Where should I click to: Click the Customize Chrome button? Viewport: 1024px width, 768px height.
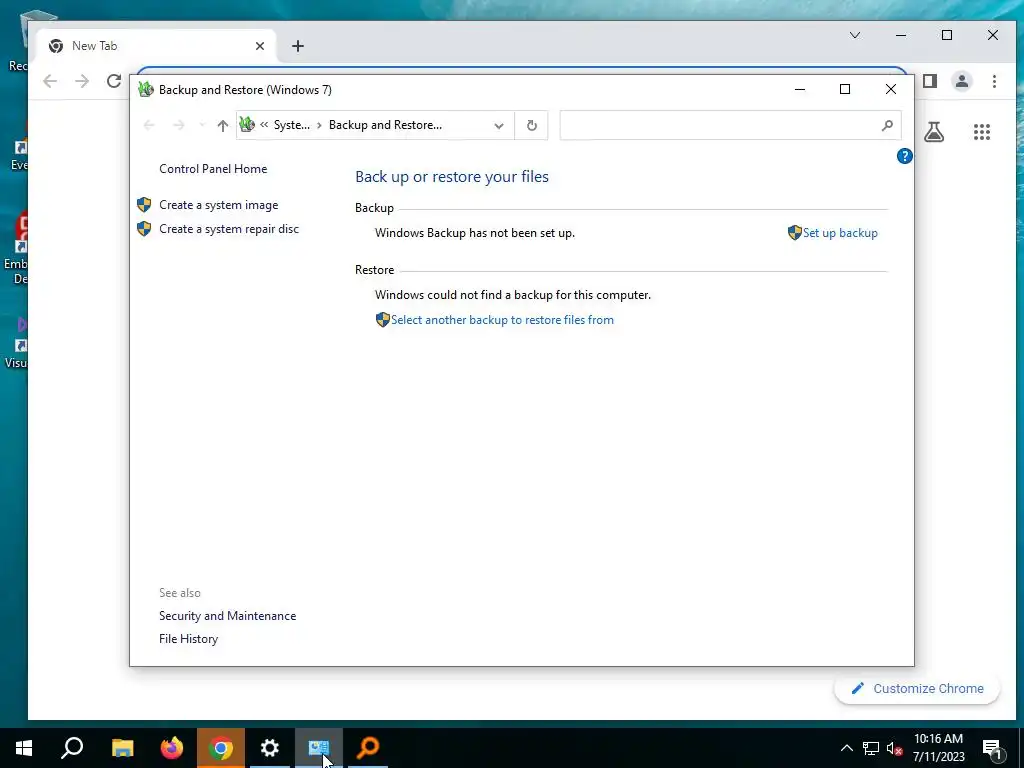click(917, 689)
